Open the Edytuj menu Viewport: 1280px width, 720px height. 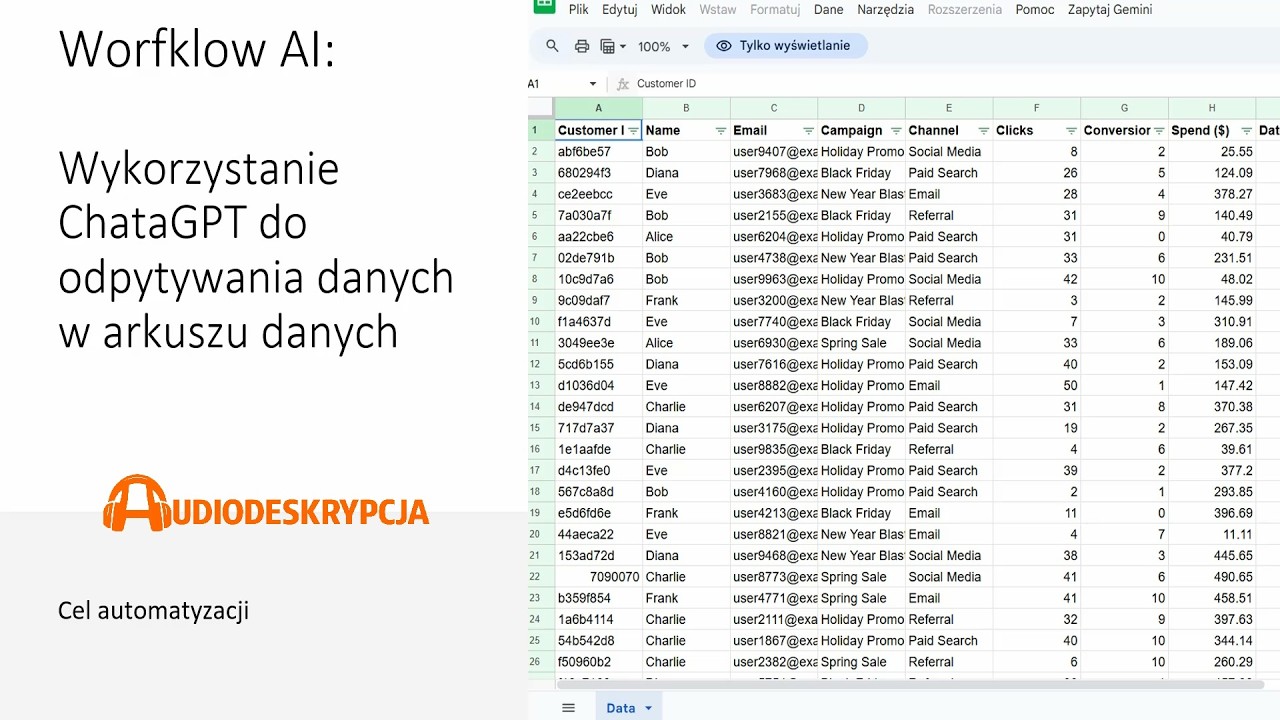(x=620, y=9)
